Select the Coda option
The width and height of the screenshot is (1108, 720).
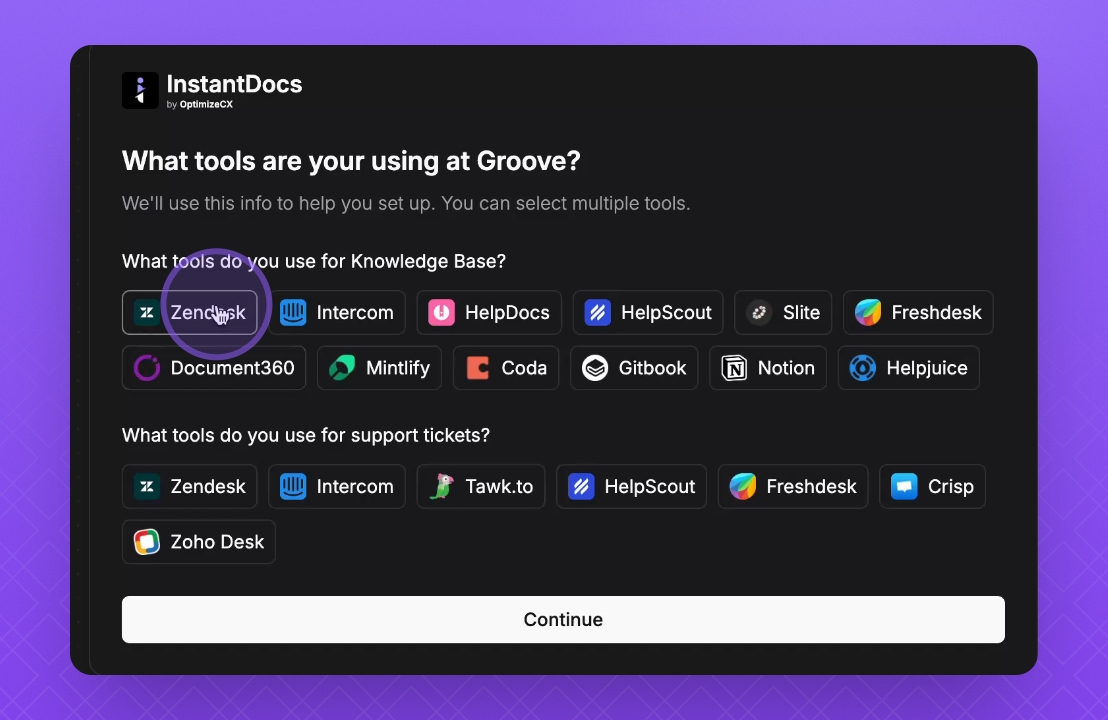506,367
